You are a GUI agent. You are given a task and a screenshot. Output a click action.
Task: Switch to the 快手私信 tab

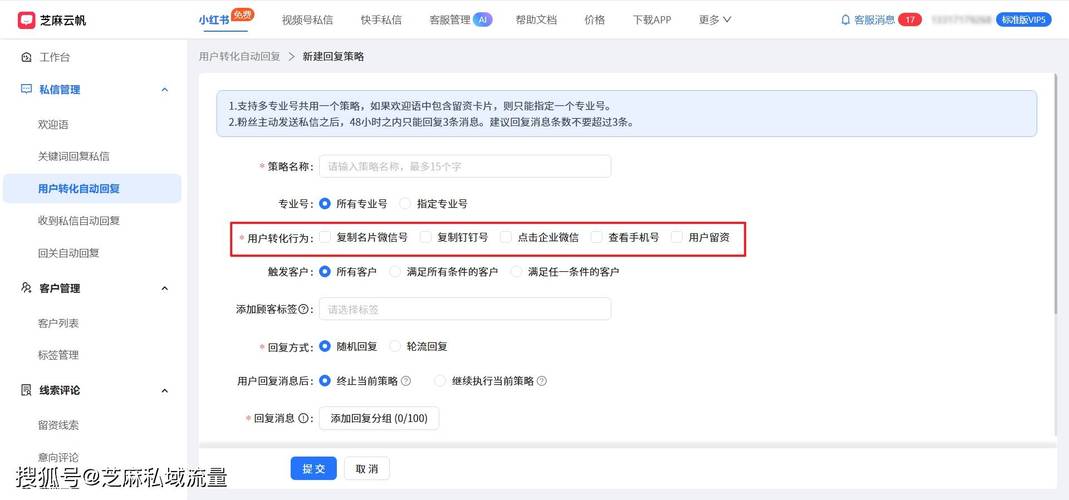click(x=381, y=20)
